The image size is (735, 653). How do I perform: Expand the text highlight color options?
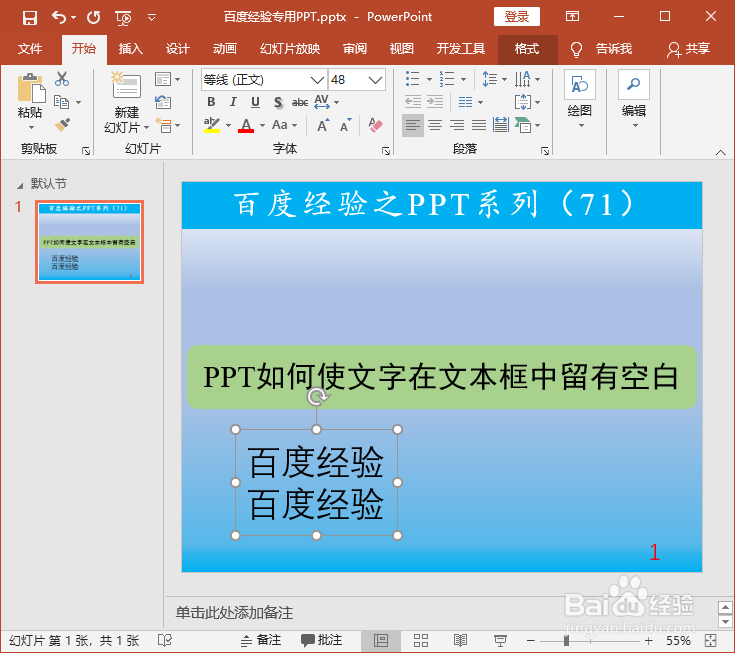pos(228,125)
